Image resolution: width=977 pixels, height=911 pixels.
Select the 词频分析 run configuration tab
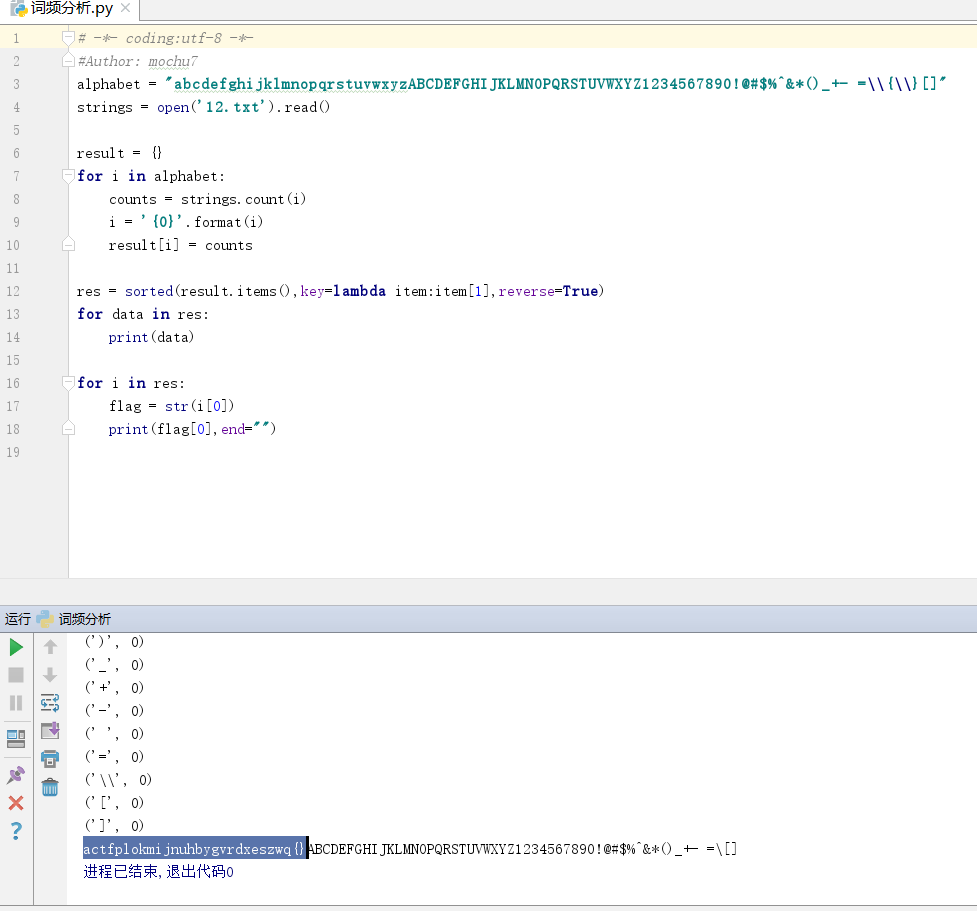[84, 619]
